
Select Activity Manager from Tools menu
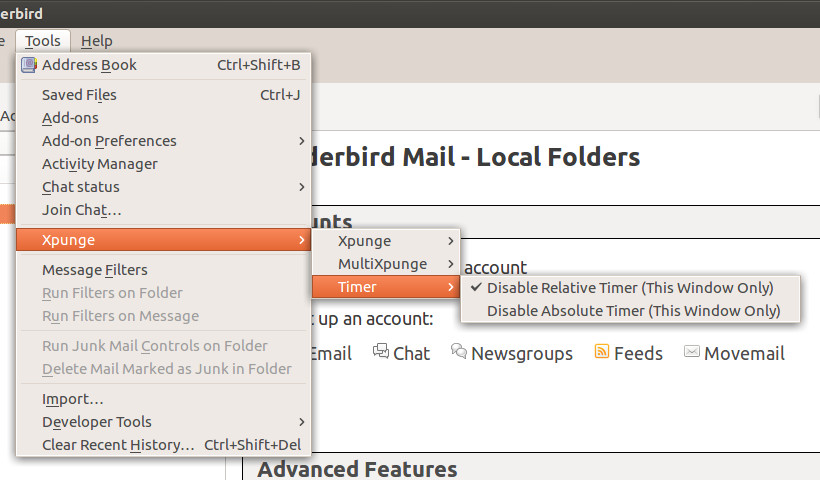[x=100, y=164]
